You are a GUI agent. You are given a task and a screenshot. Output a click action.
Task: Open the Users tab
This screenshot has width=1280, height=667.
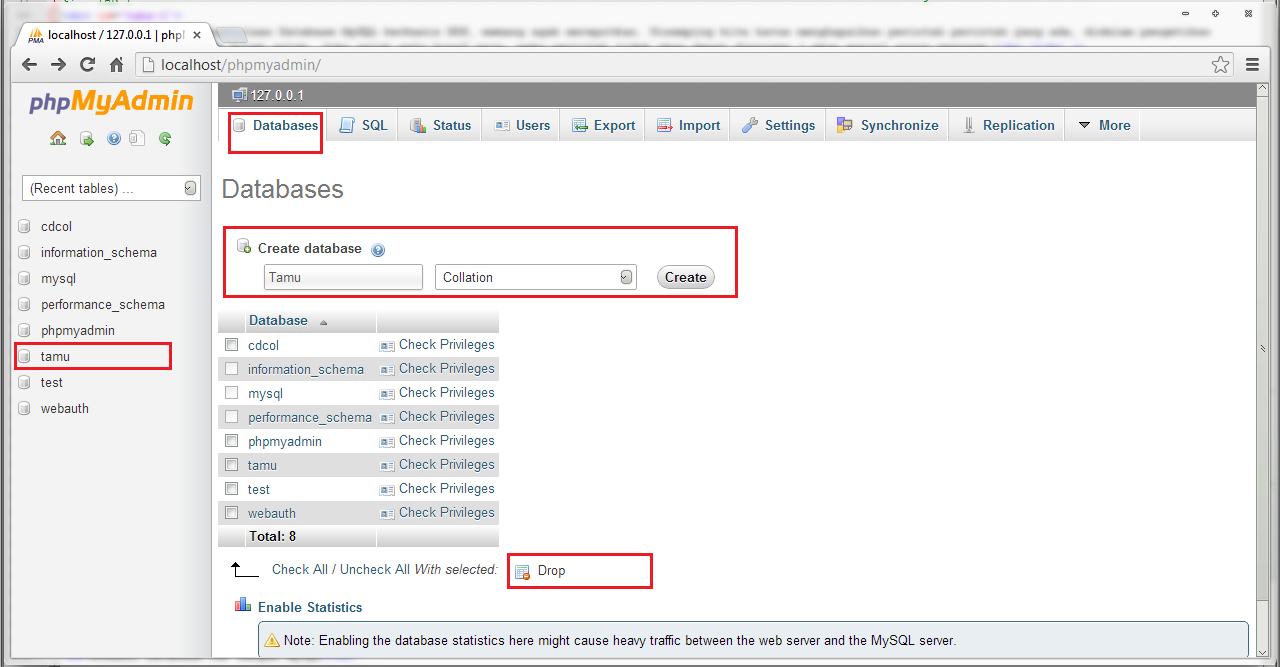click(x=522, y=125)
